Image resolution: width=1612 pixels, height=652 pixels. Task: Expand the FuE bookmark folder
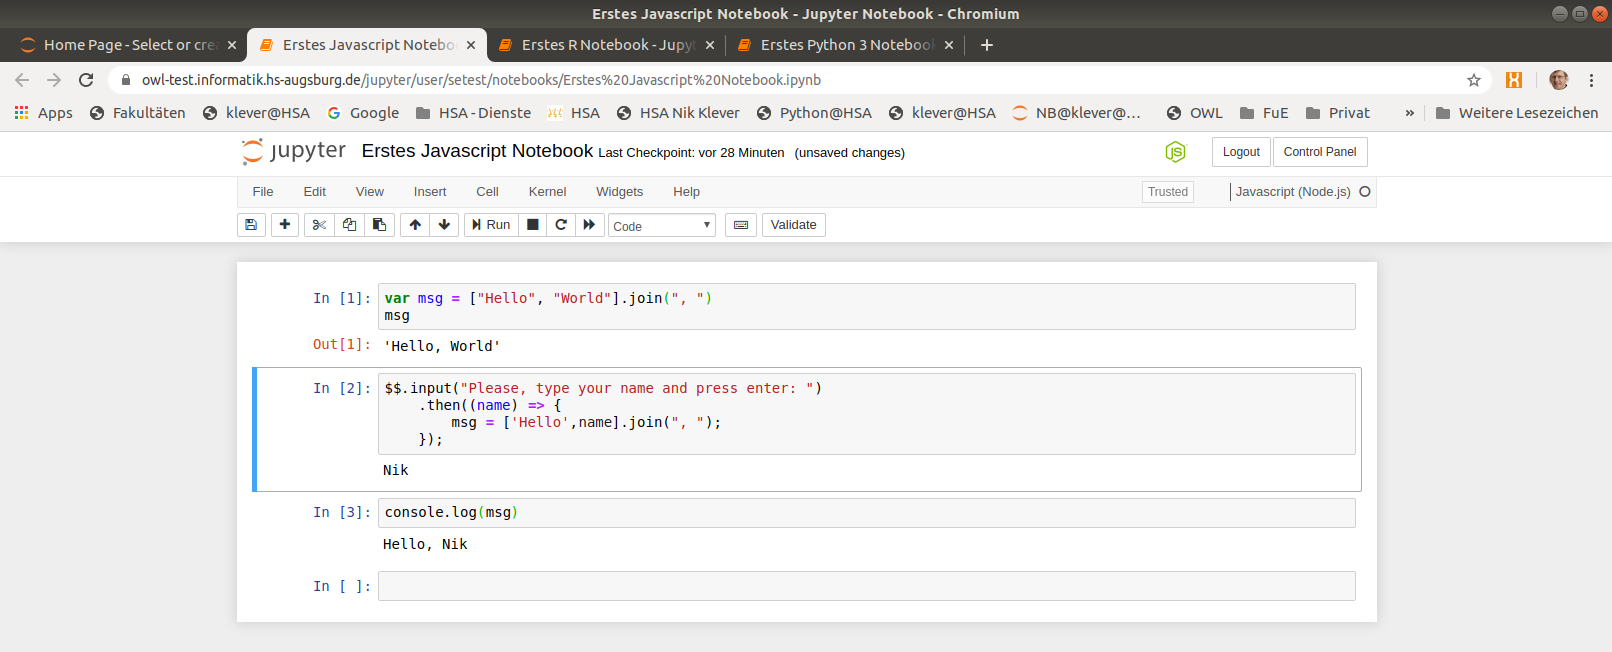click(x=1264, y=113)
